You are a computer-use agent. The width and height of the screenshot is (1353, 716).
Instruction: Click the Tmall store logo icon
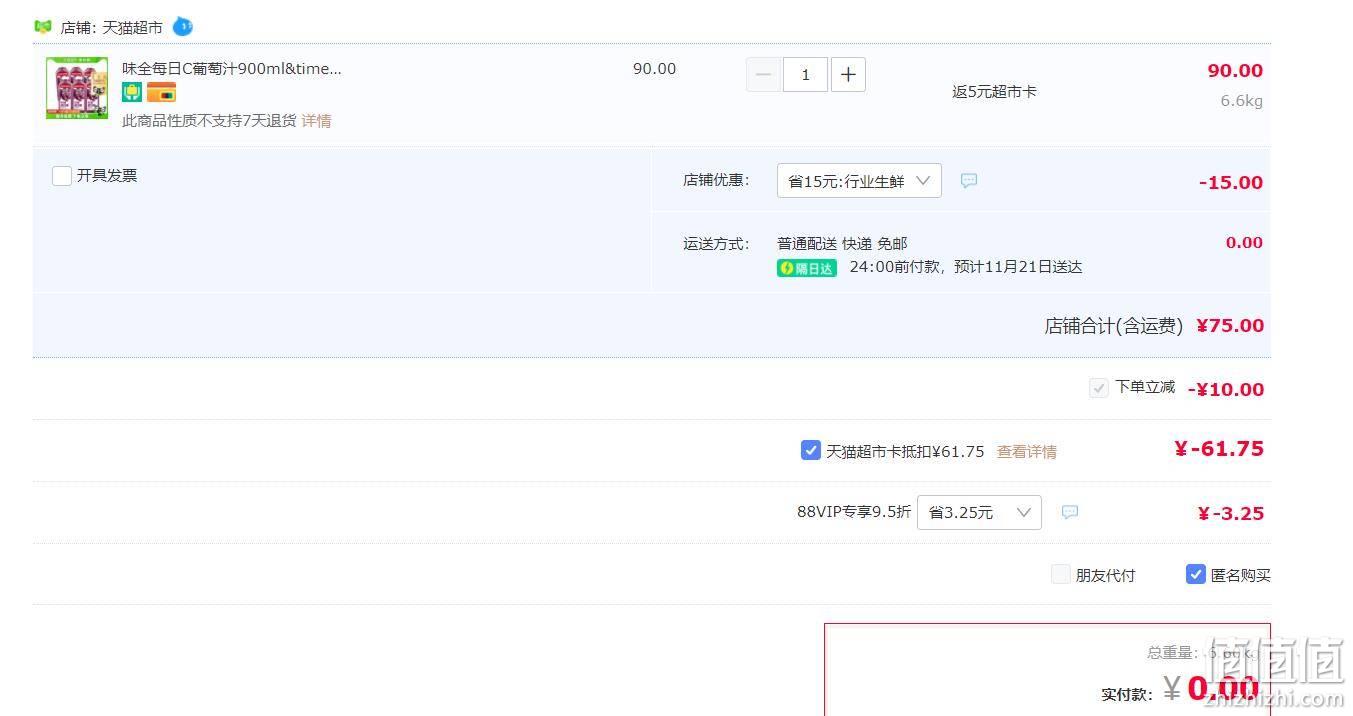pos(43,27)
